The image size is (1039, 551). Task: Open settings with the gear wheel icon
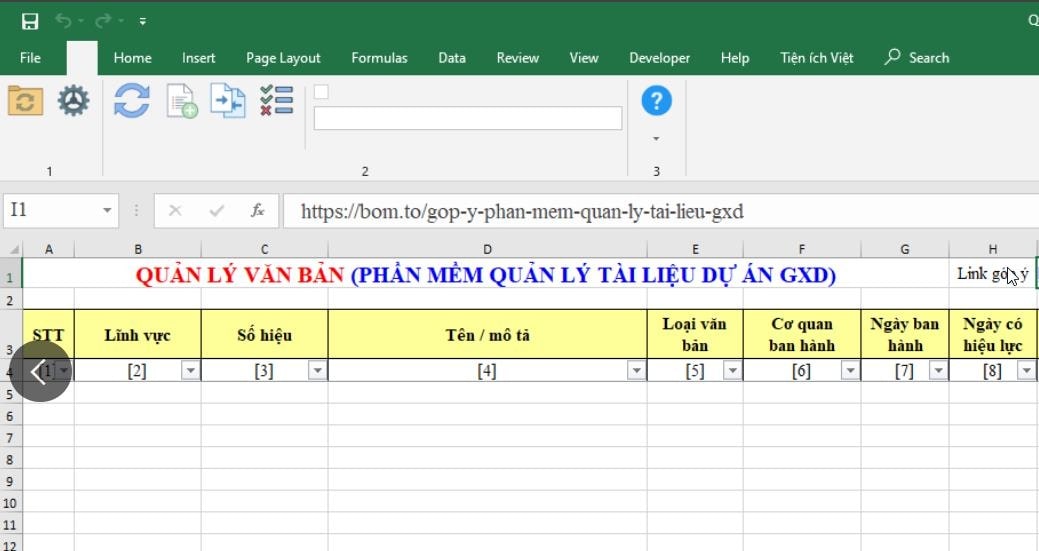coord(73,101)
